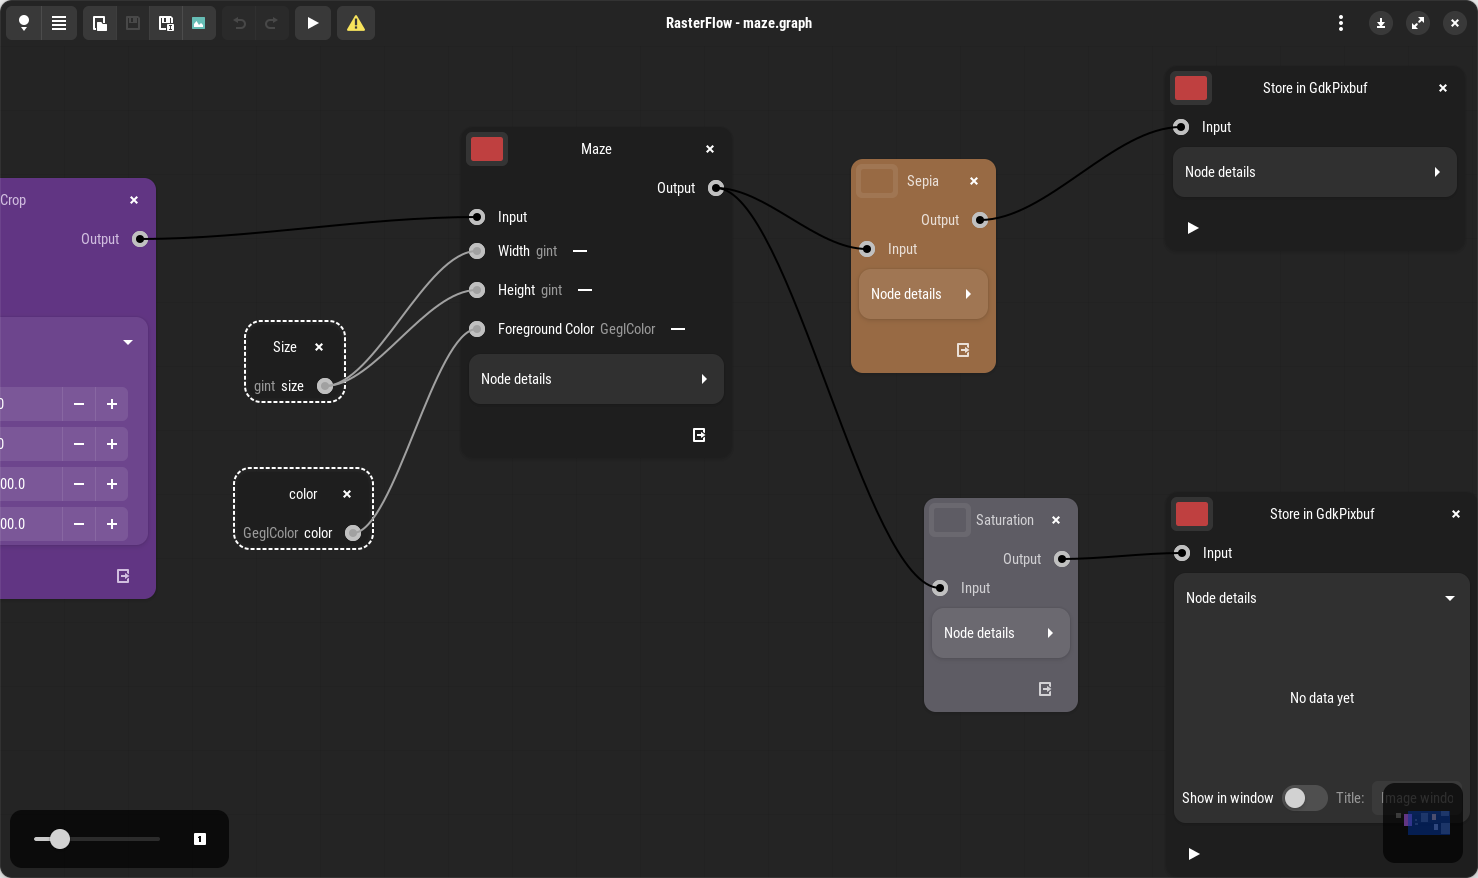Collapse Node details in lower Store in GdkPixbuf
The width and height of the screenshot is (1478, 878).
[1320, 598]
